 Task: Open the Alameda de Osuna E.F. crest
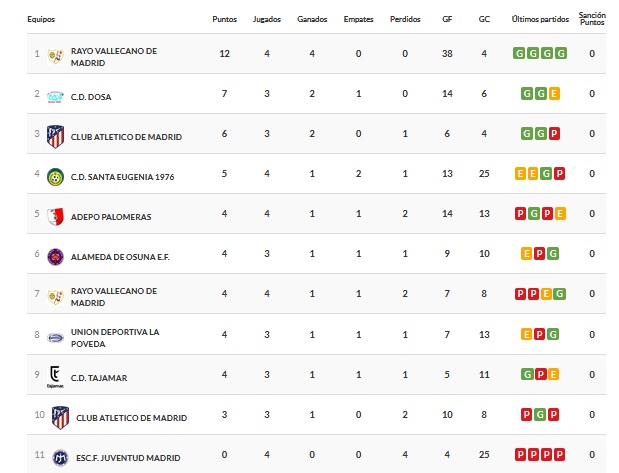pyautogui.click(x=55, y=256)
